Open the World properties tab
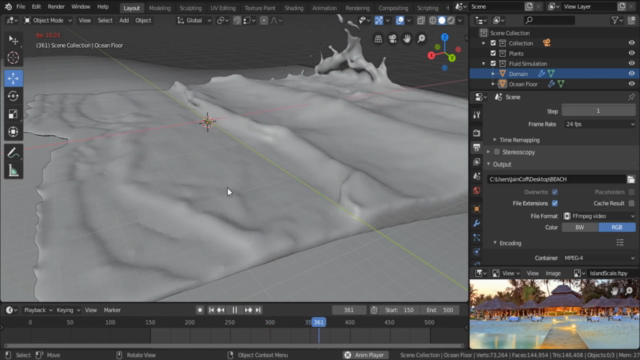 coord(476,191)
